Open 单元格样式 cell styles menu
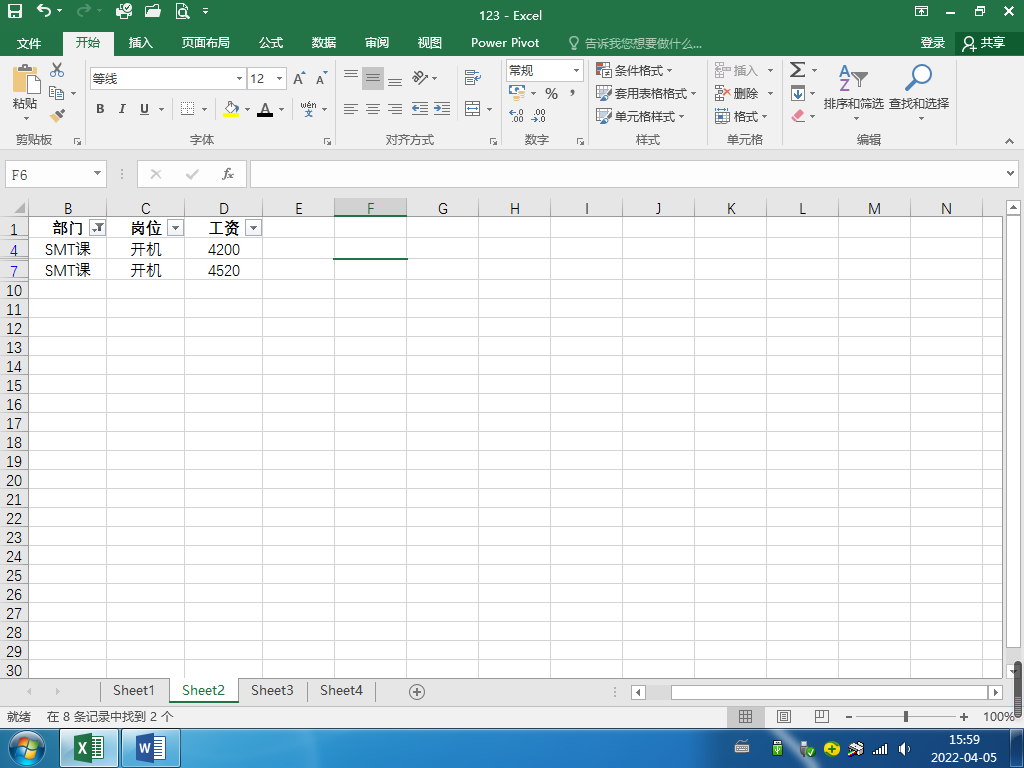The width and height of the screenshot is (1024, 768). pyautogui.click(x=641, y=116)
